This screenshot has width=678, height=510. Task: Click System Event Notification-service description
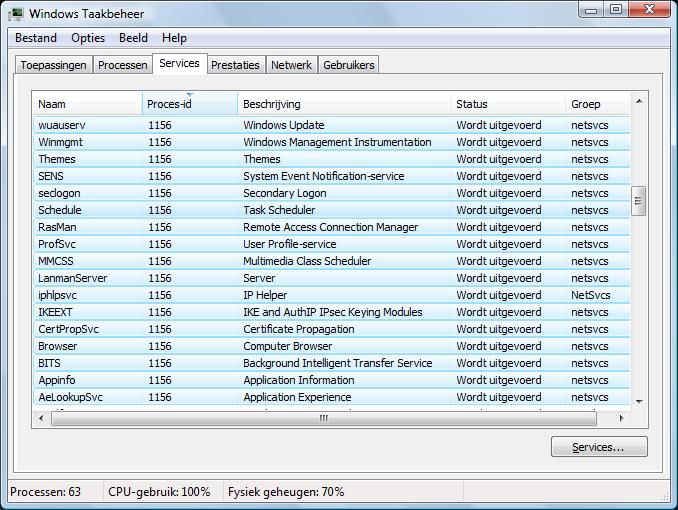[323, 176]
